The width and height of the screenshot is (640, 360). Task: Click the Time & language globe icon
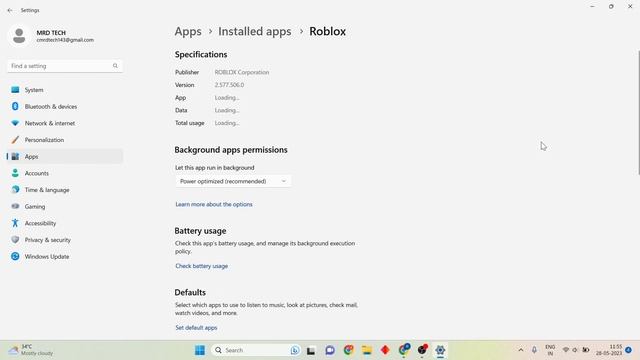coord(15,190)
